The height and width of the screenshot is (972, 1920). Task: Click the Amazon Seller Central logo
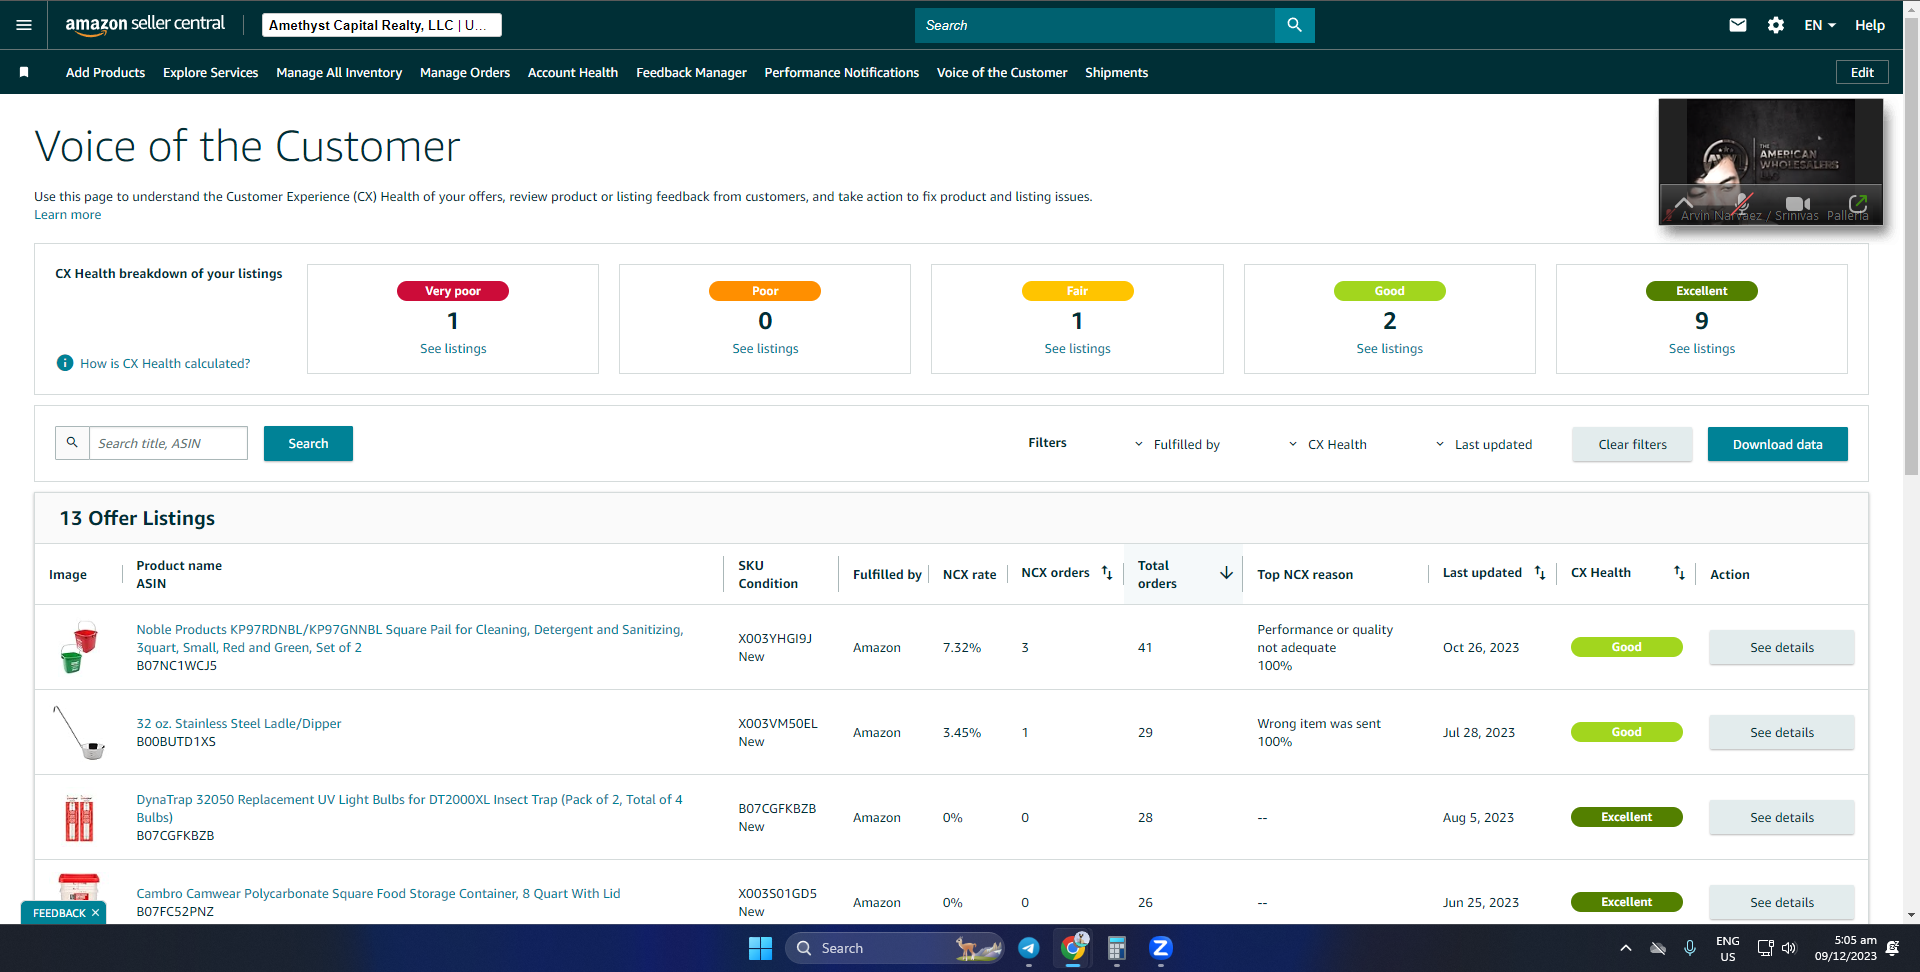[x=145, y=25]
